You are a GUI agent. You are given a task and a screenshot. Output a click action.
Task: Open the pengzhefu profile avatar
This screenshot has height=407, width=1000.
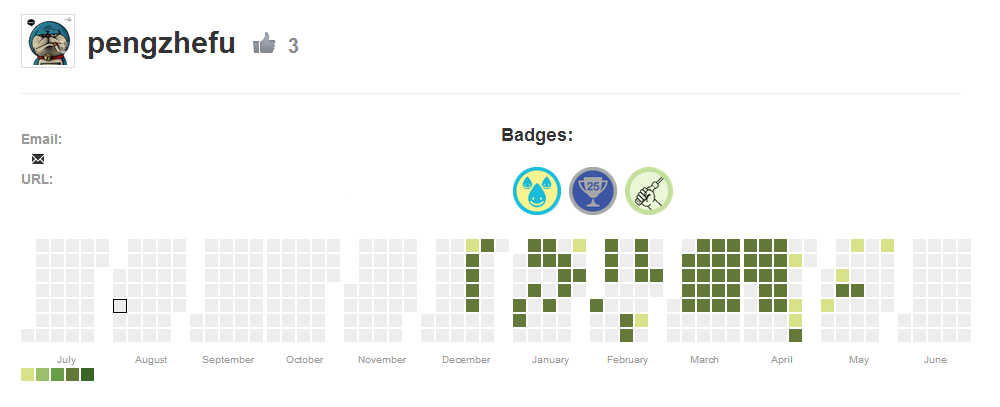coord(48,42)
